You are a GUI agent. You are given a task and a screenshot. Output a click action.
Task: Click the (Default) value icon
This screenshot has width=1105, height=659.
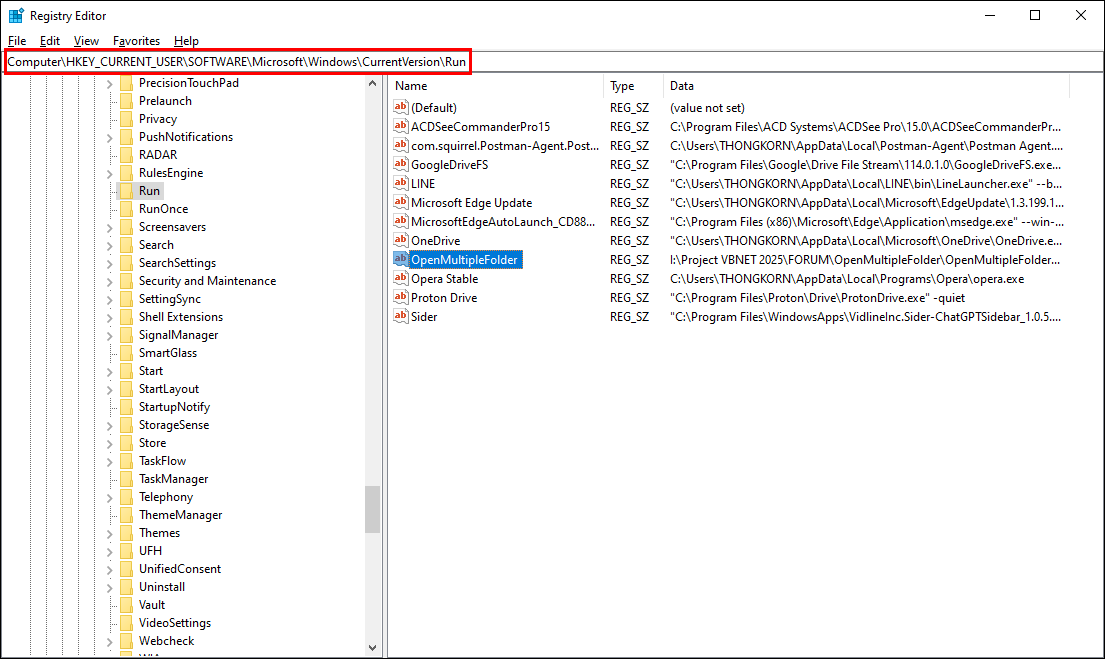point(401,108)
